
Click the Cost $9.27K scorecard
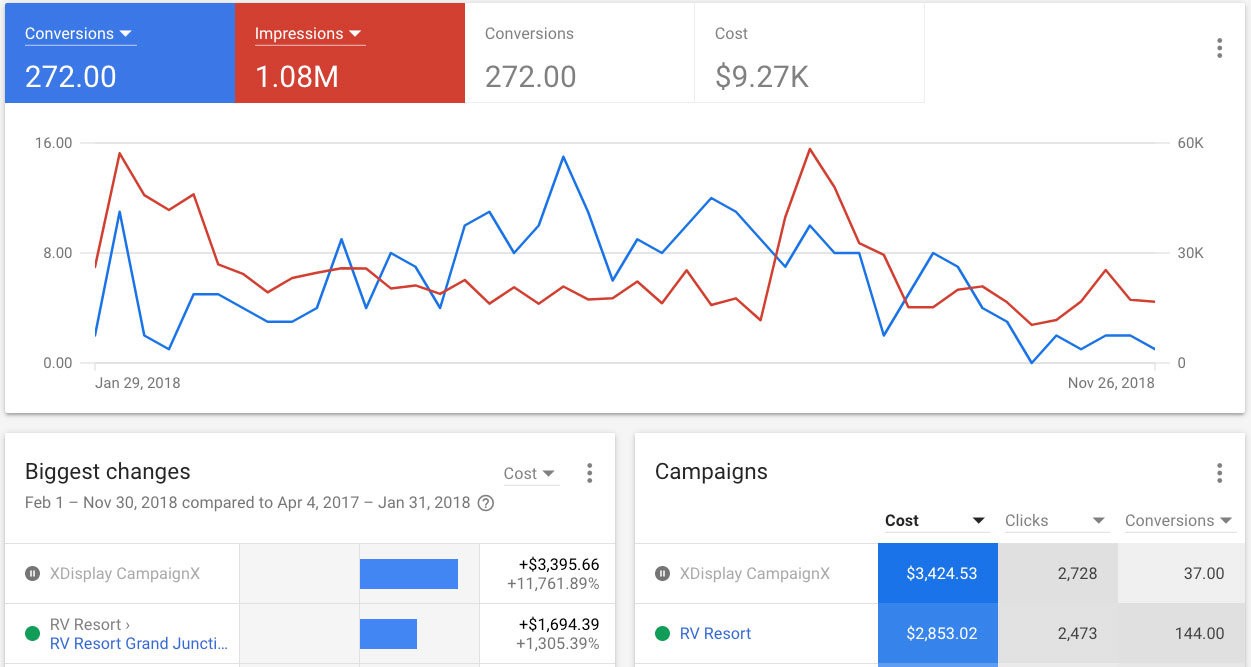[808, 53]
